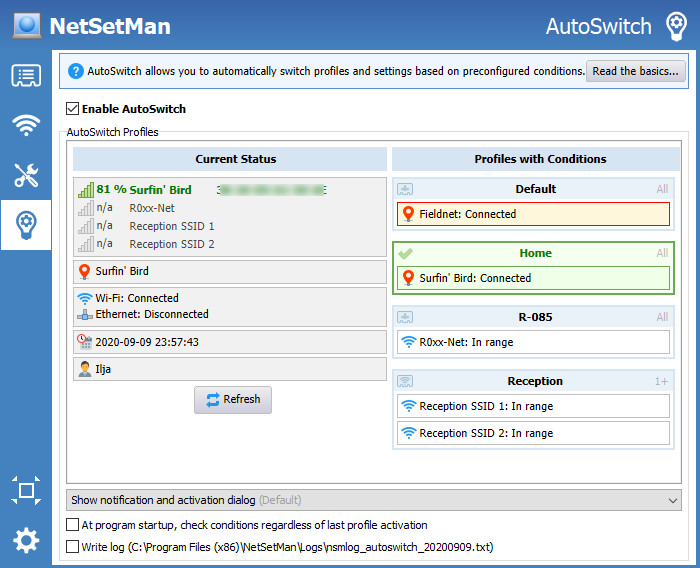Click the pin icon in Fieldnet condition
Viewport: 700px width, 568px height.
[x=408, y=214]
